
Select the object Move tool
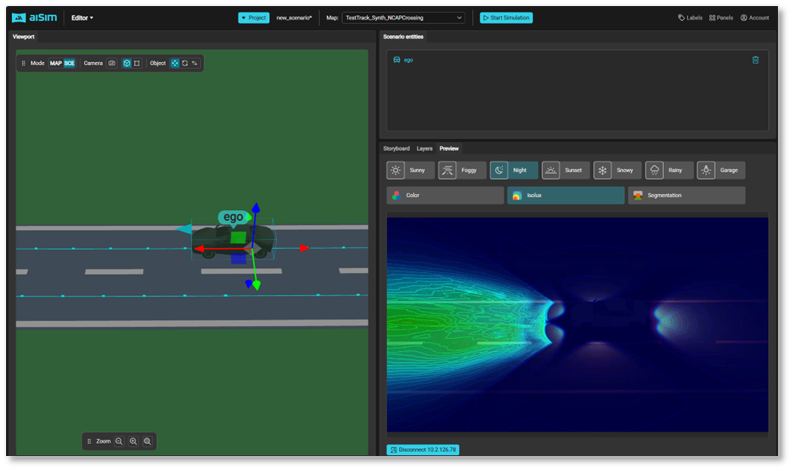pos(175,63)
